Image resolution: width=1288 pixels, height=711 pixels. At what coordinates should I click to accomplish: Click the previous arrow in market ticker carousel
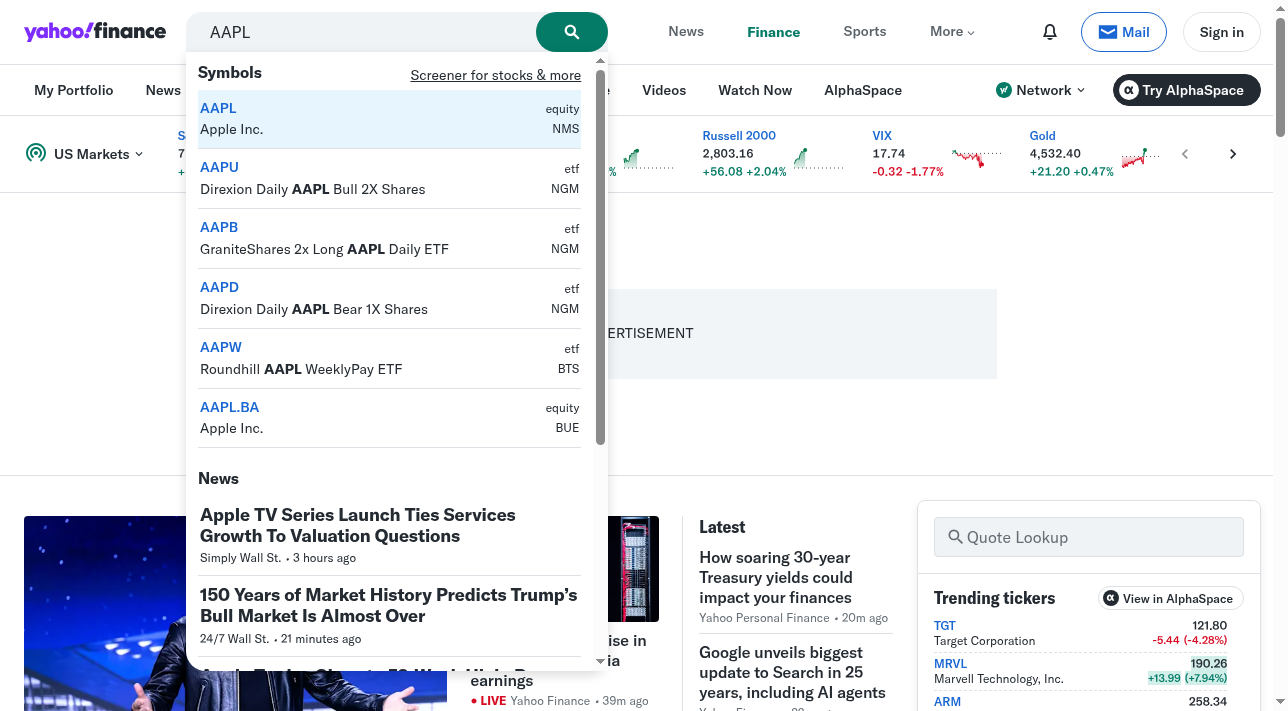point(1185,154)
